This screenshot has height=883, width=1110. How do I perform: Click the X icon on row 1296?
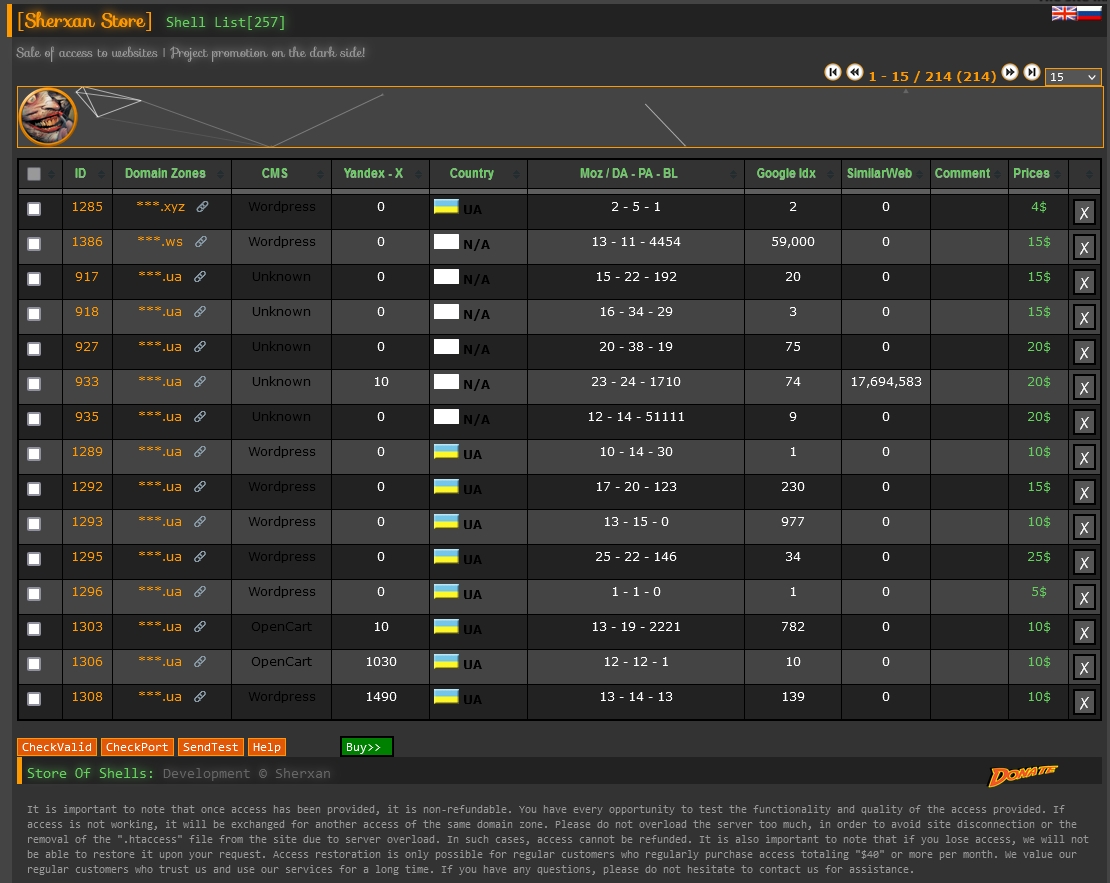click(1084, 598)
